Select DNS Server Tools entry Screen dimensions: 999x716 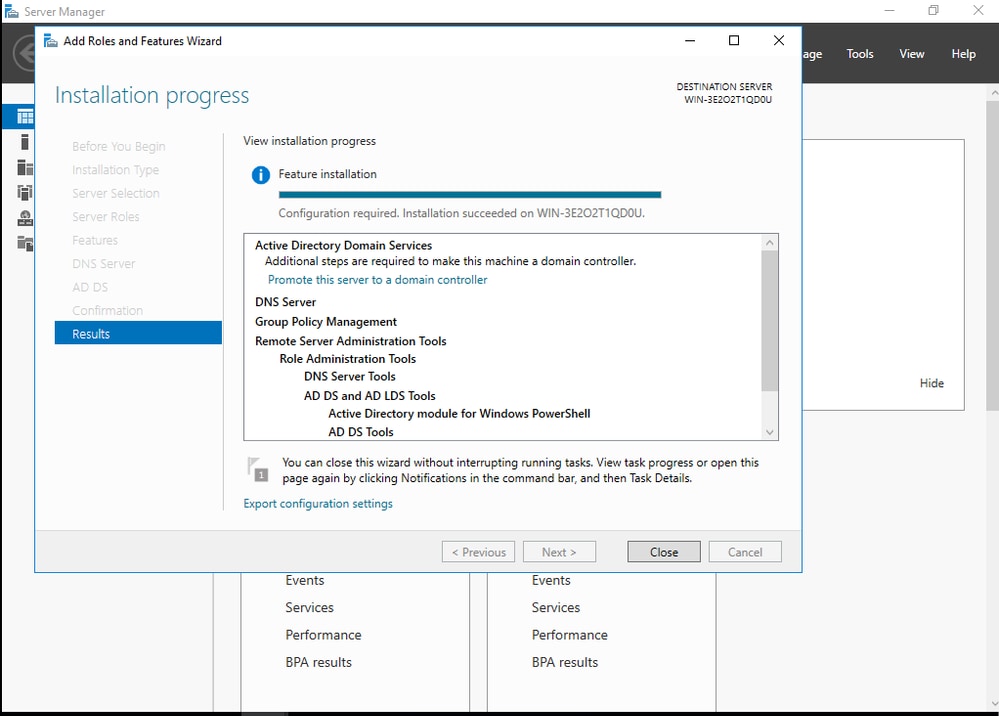click(350, 376)
